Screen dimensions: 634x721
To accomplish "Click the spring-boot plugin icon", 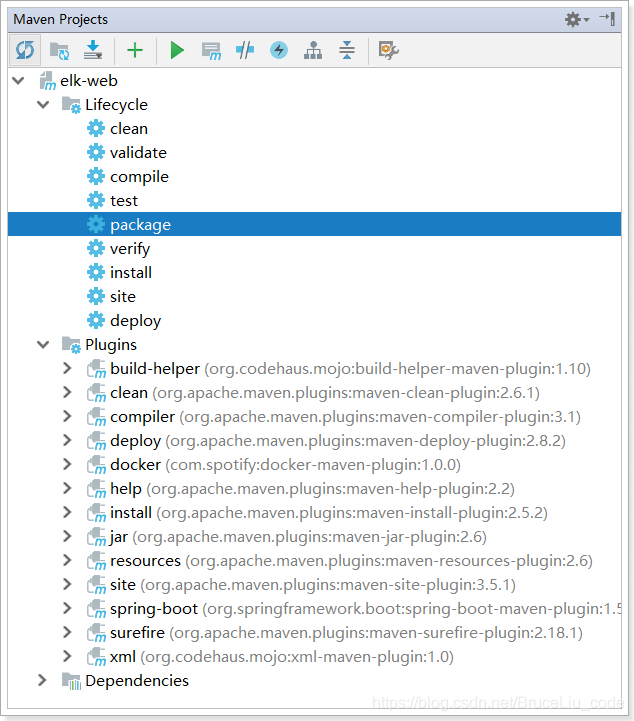I will point(97,609).
